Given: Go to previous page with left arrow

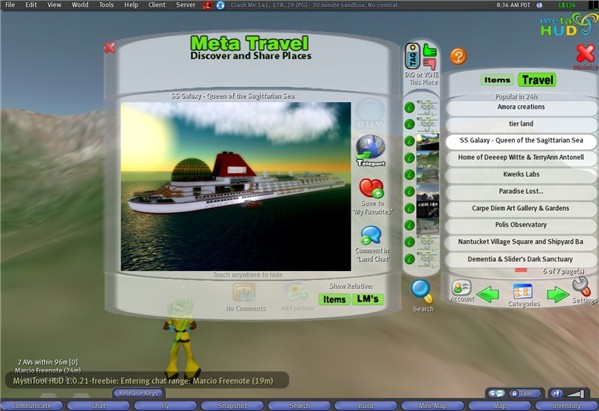Looking at the screenshot, I should tap(488, 294).
